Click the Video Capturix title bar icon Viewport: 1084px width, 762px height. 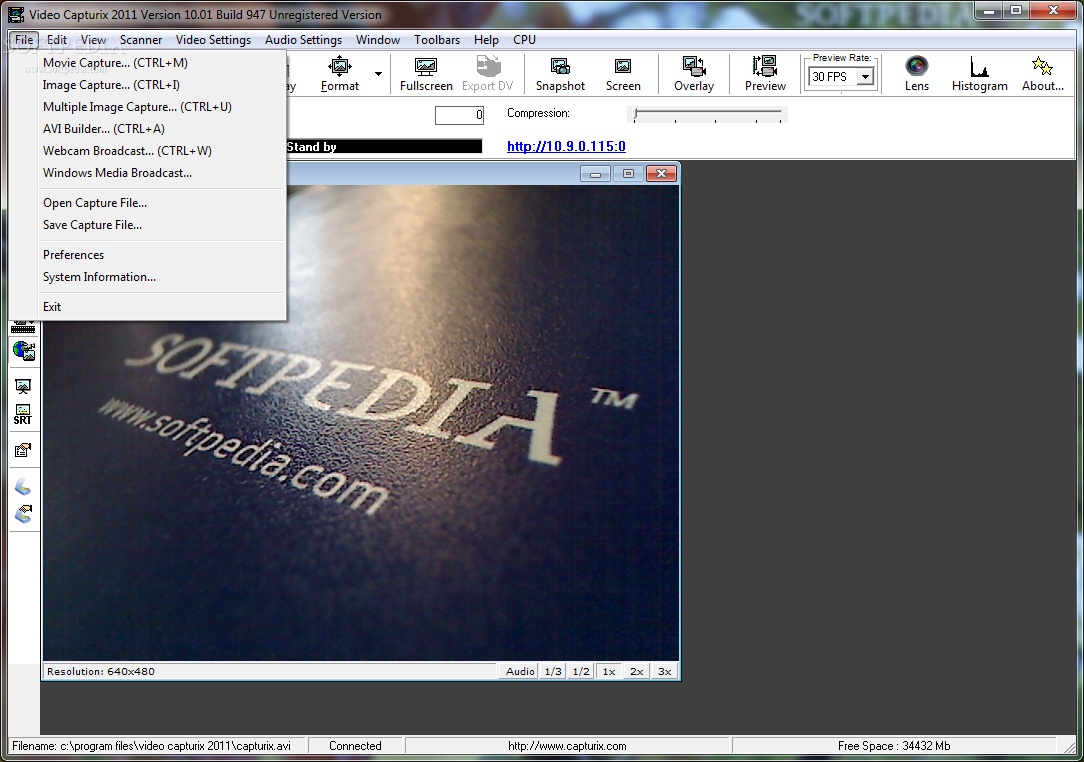(x=15, y=14)
